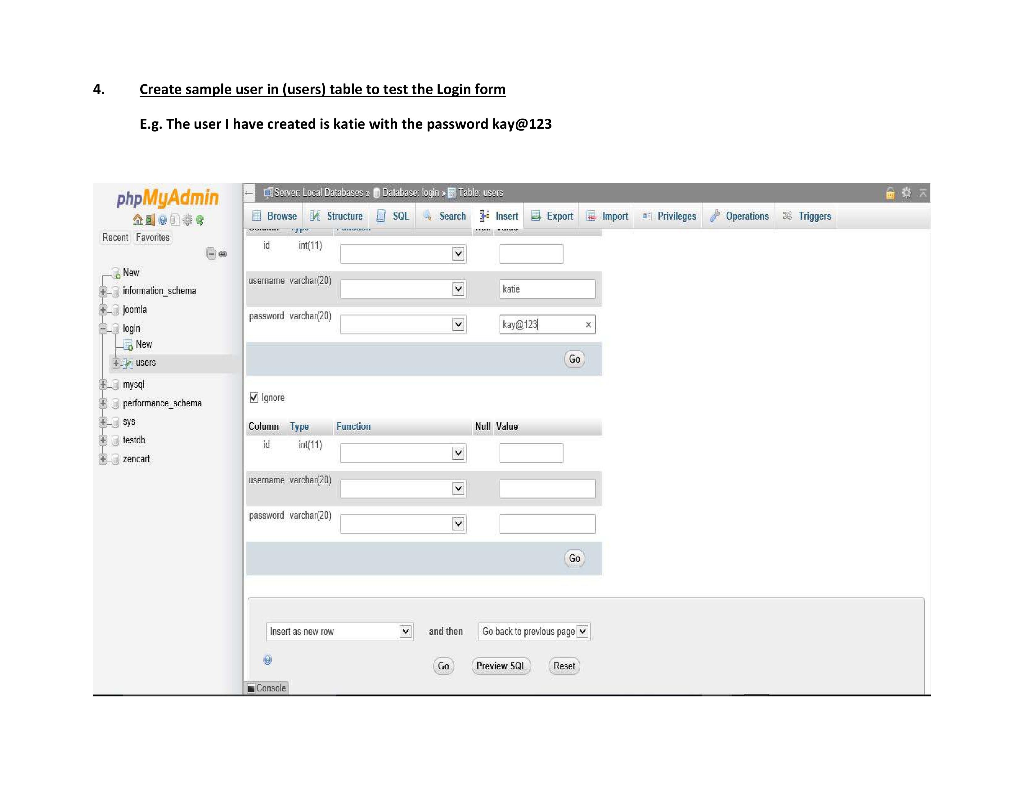Click the Preview SQL button

click(500, 666)
